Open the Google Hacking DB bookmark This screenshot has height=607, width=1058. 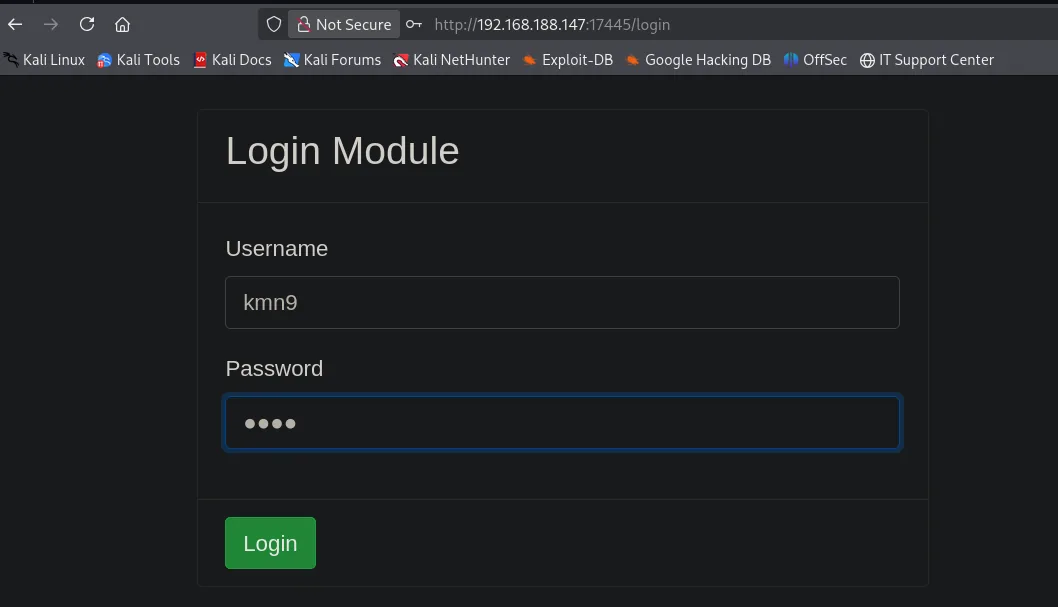698,60
